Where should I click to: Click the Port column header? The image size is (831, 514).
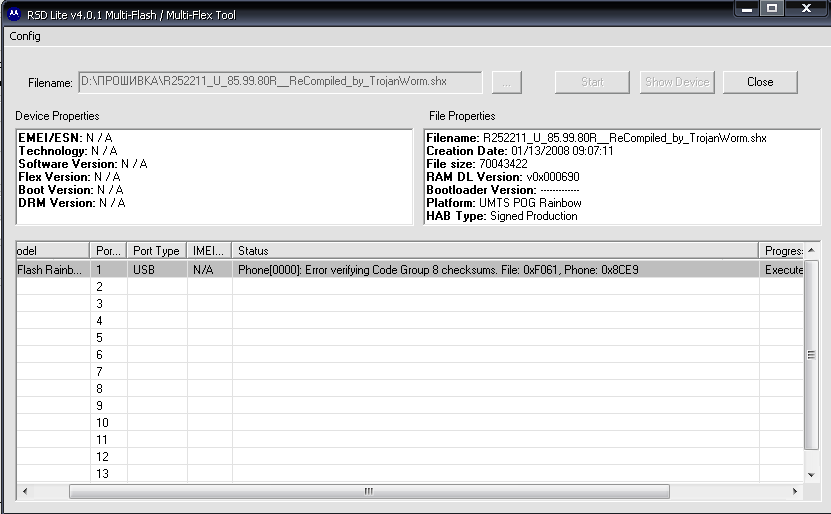click(x=109, y=251)
